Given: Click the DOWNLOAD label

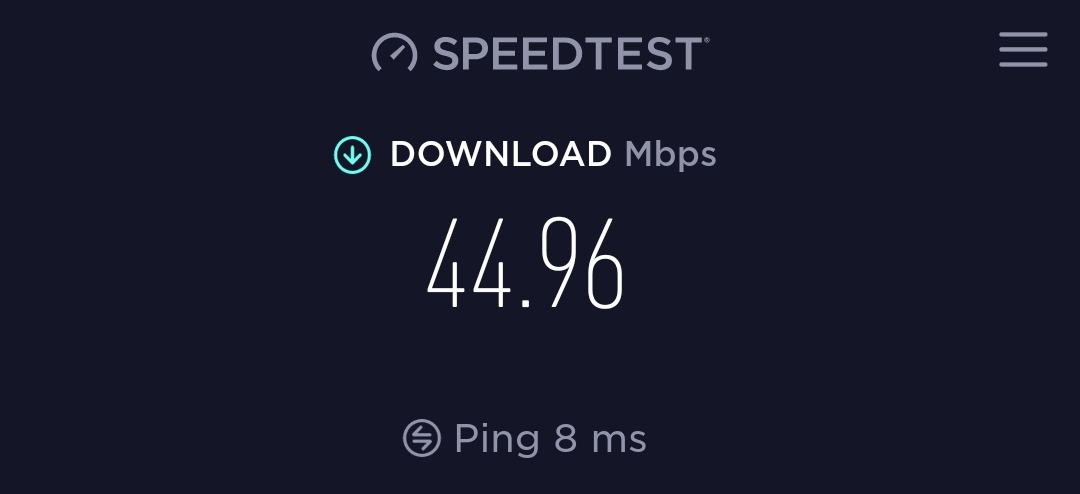Looking at the screenshot, I should pyautogui.click(x=501, y=154).
